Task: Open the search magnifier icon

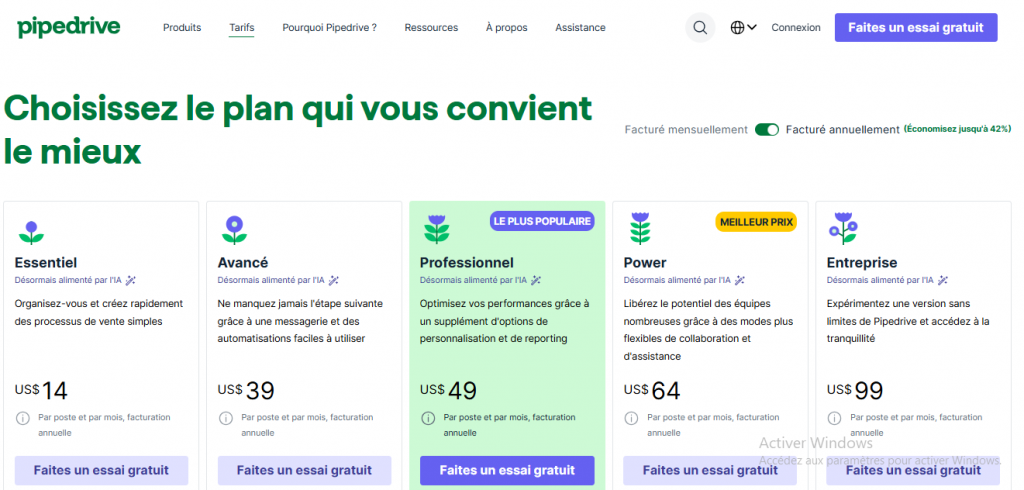Action: point(700,27)
